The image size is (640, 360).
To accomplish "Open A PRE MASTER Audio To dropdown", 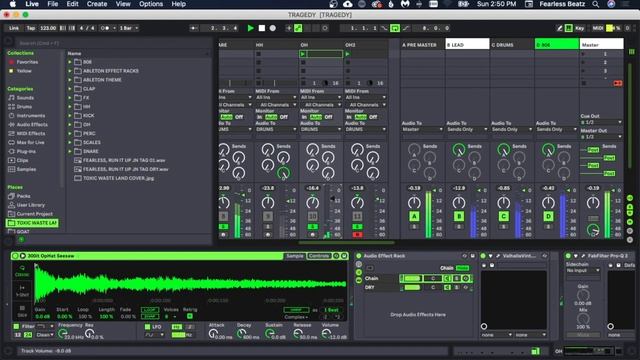I will coord(422,129).
